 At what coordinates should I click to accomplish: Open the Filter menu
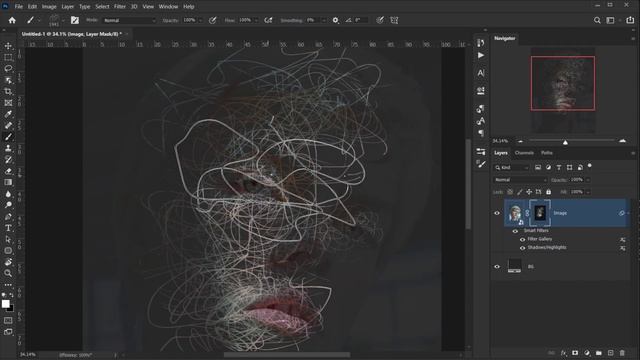(120, 7)
